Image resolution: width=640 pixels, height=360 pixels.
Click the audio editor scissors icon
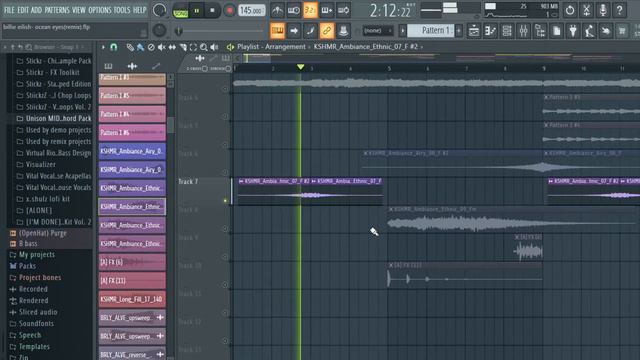(587, 10)
